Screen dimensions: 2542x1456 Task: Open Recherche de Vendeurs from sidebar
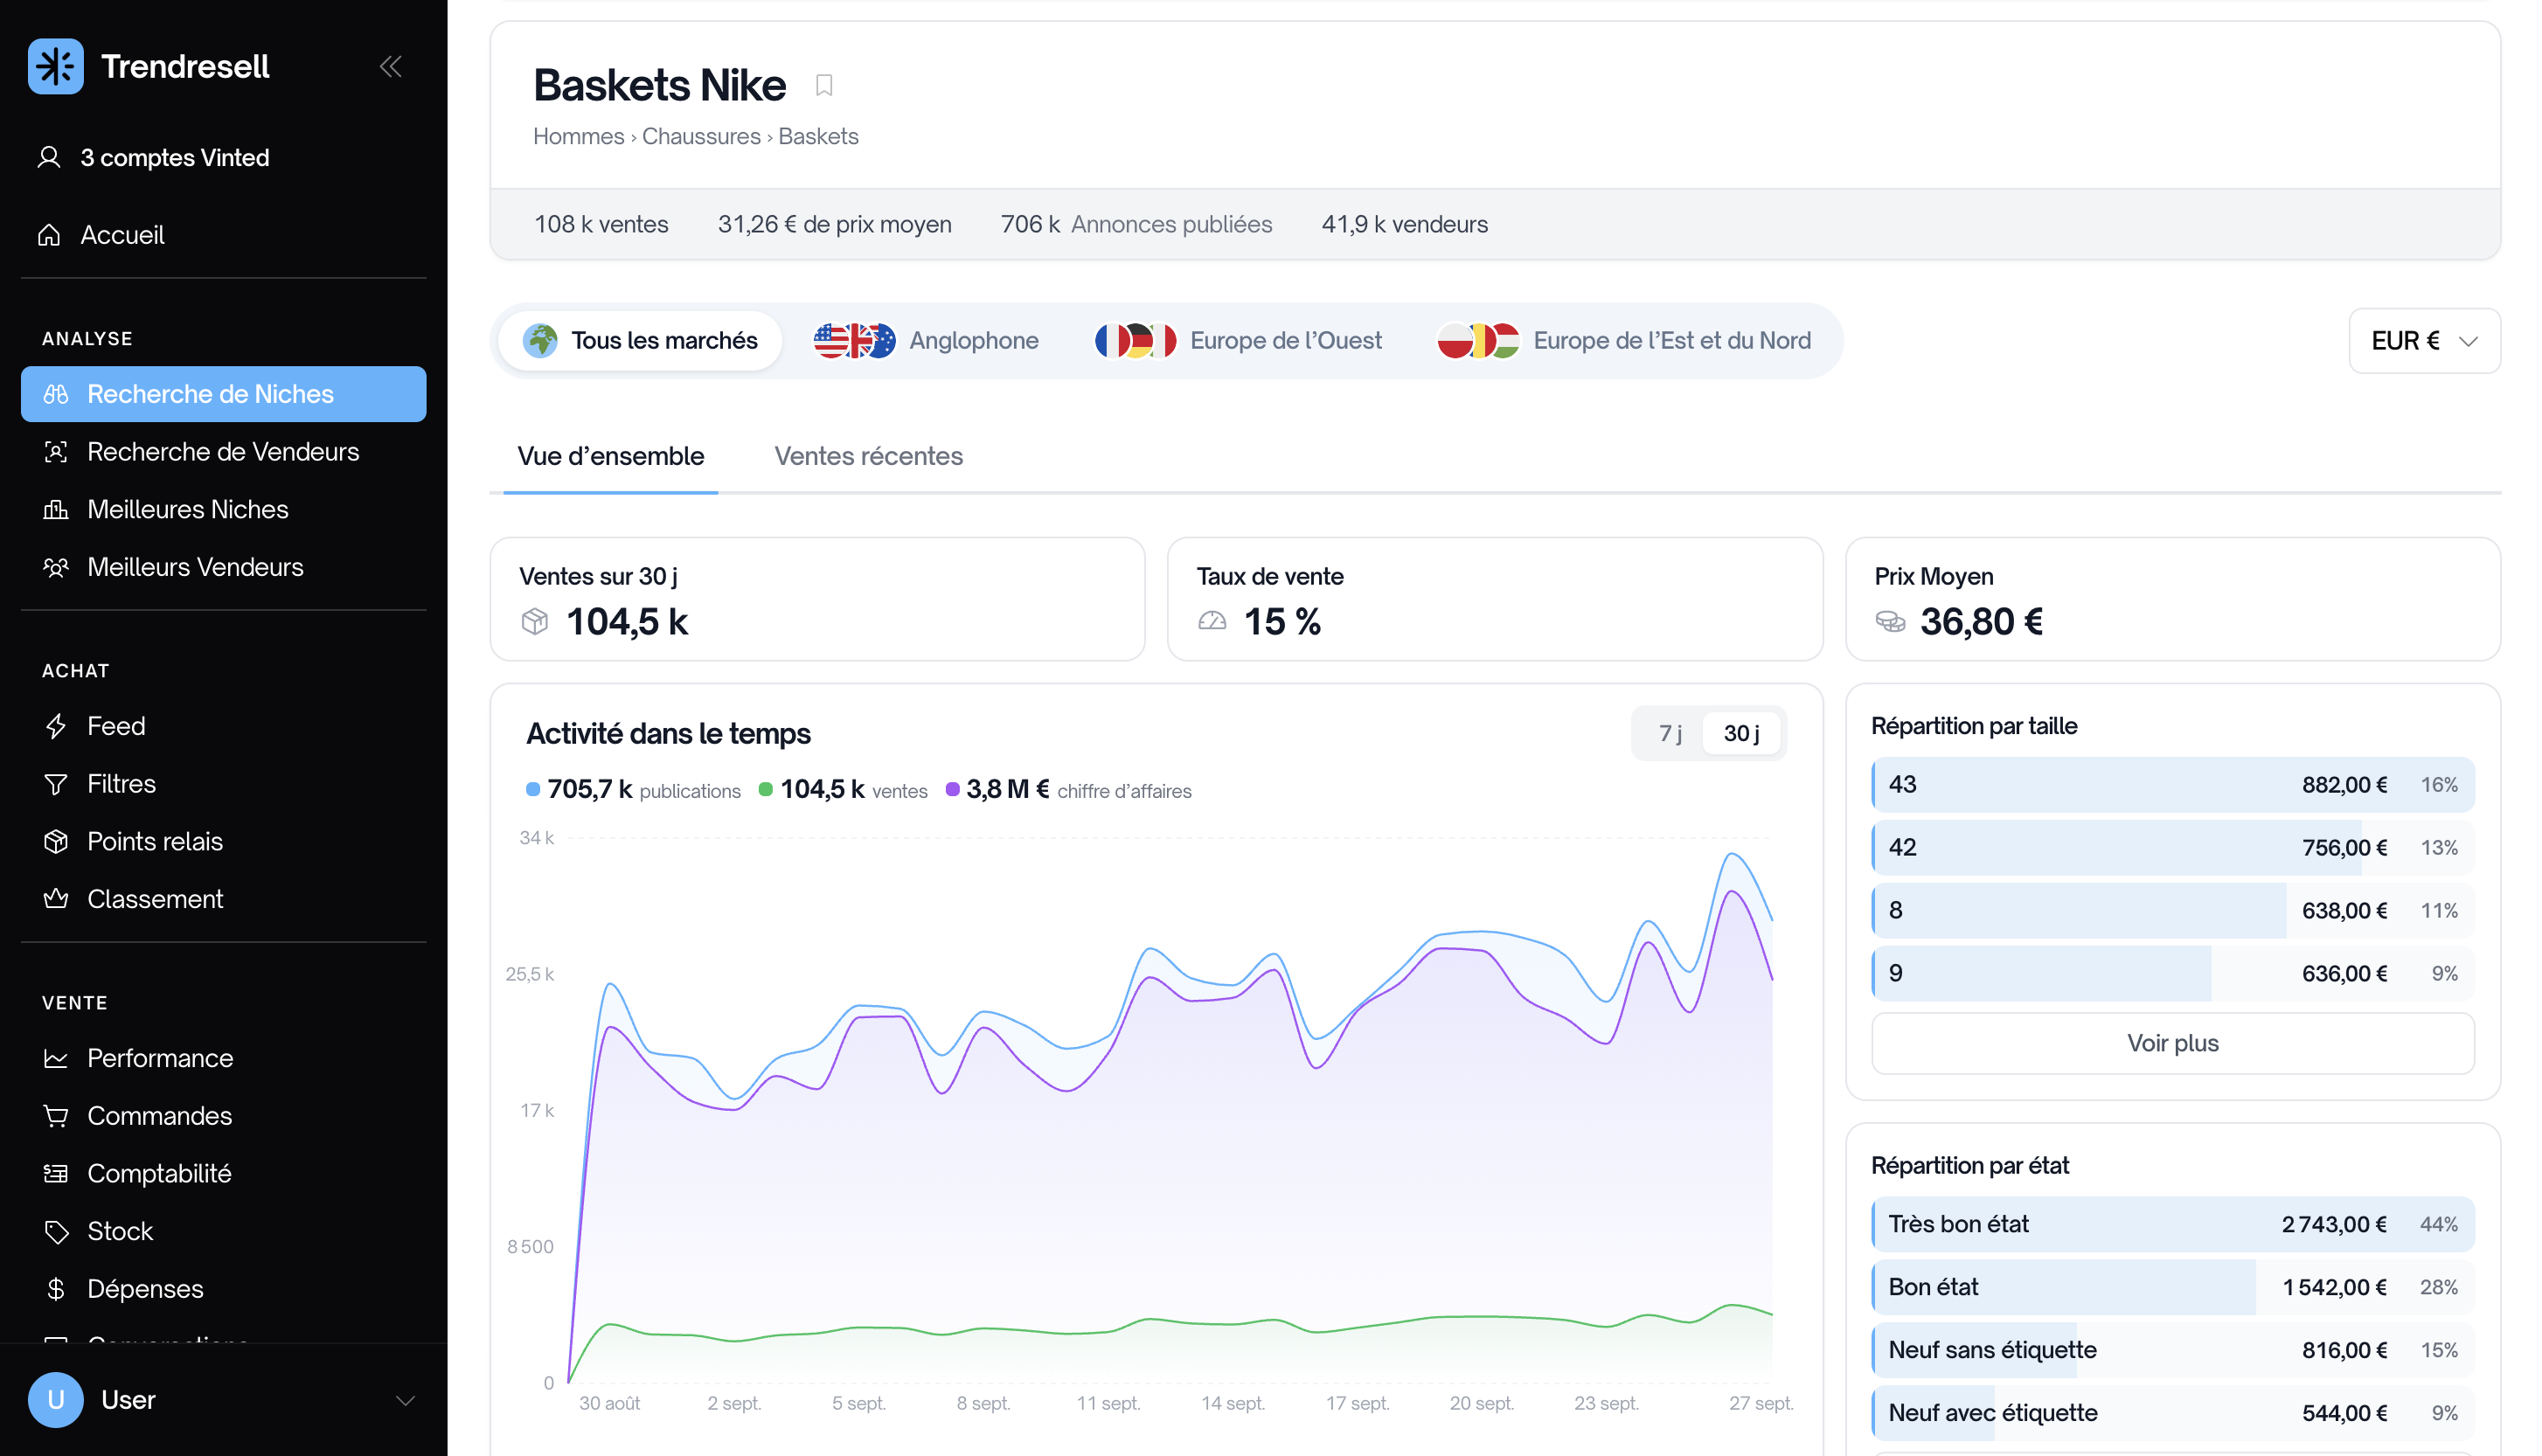pyautogui.click(x=224, y=452)
